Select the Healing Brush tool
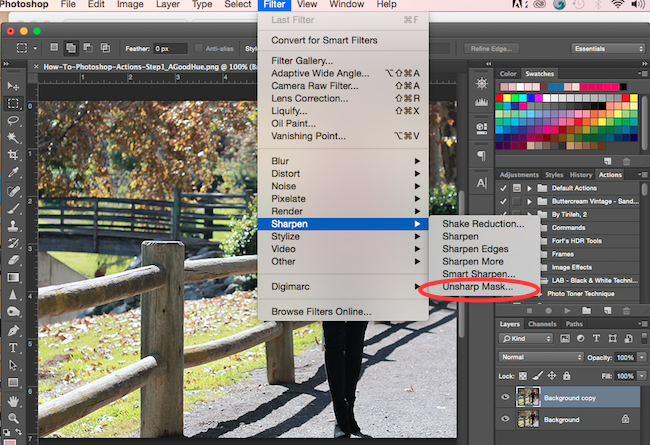 point(13,191)
